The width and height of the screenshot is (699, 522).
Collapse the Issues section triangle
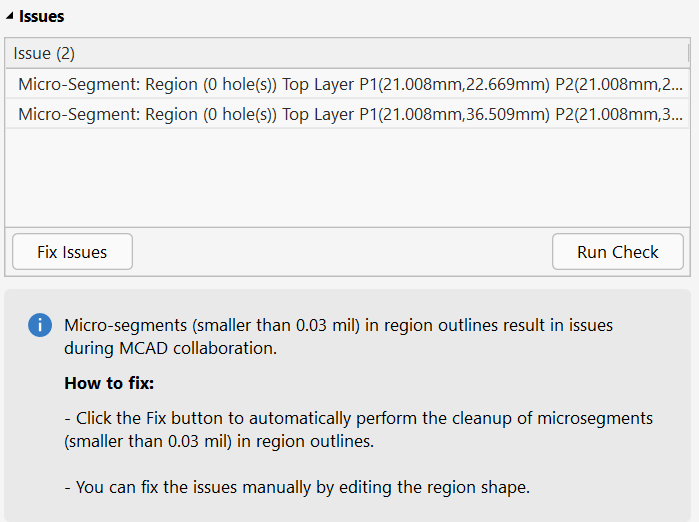11,17
